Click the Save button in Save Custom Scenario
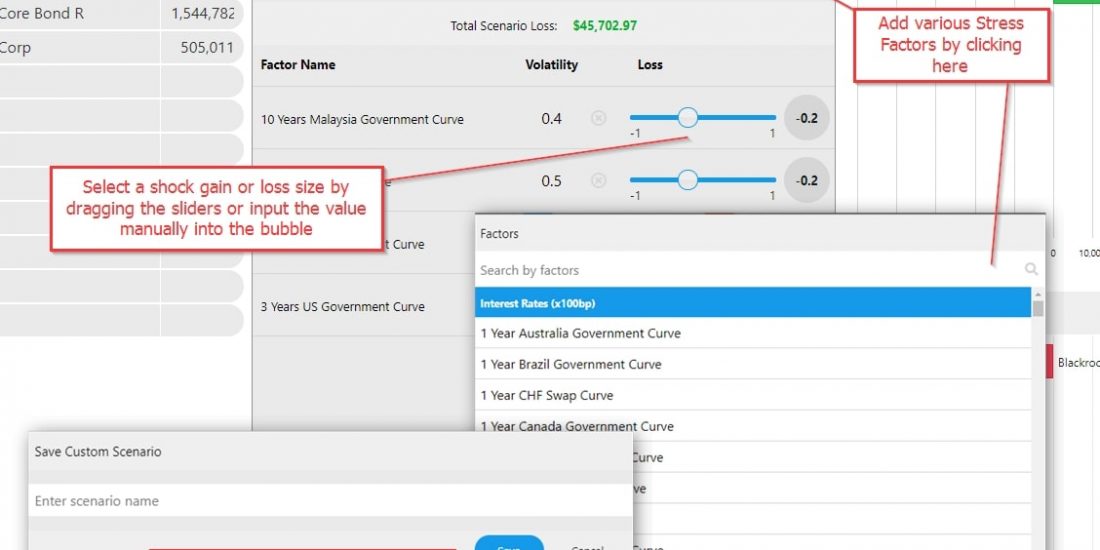 coord(508,544)
